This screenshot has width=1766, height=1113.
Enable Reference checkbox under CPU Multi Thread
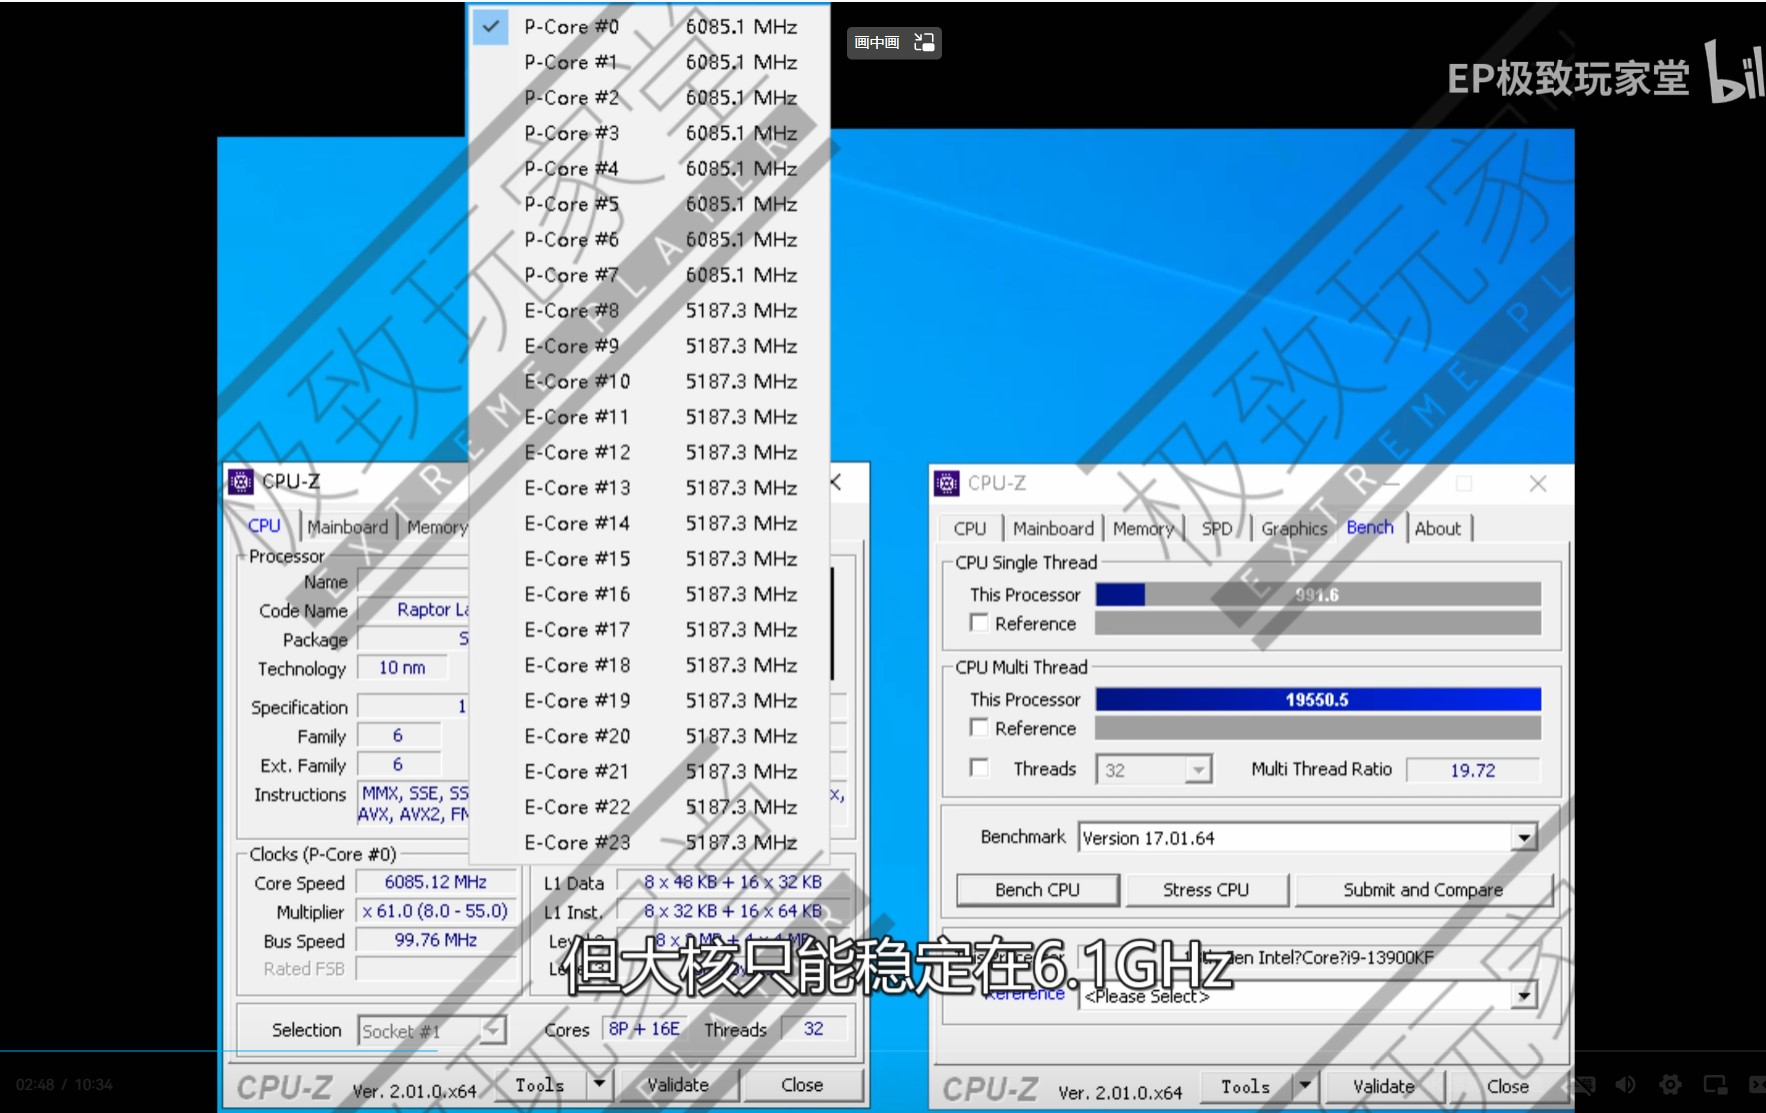(x=979, y=728)
